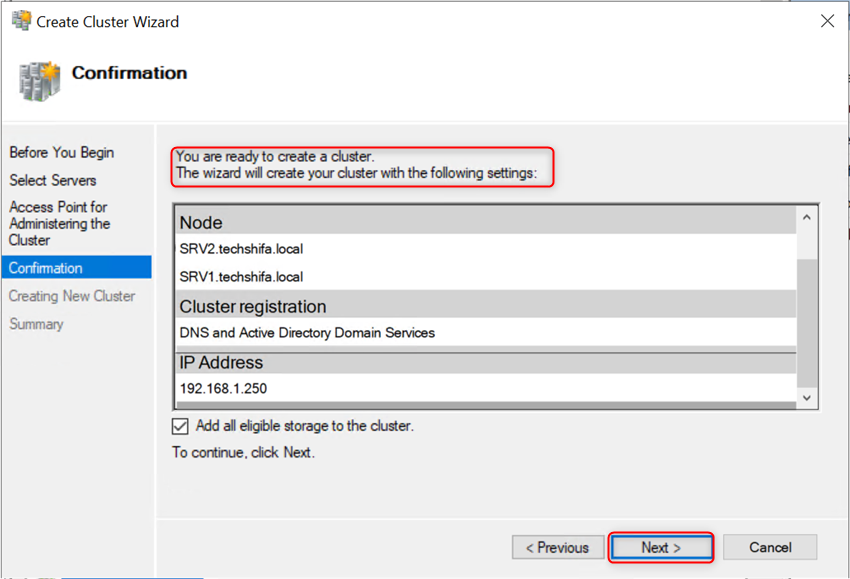Open the Select Servers step

click(x=53, y=181)
